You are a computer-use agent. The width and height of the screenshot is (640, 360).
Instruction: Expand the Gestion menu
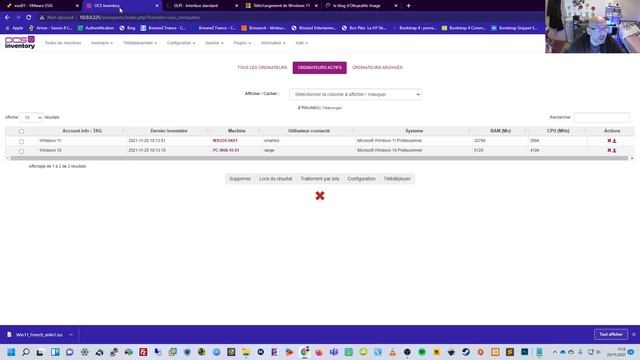click(214, 43)
